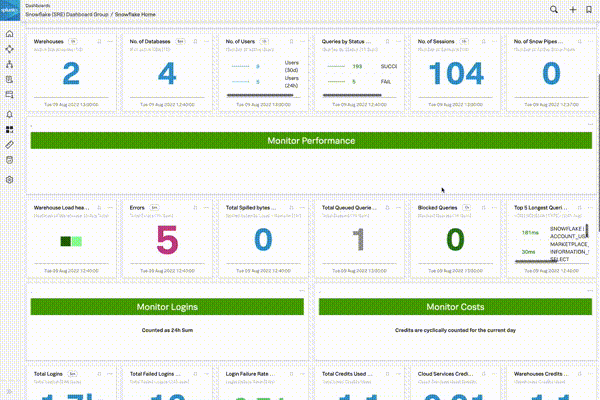This screenshot has width=600, height=400.
Task: Click the Splunk logo in top-left corner
Action: coord(9,8)
